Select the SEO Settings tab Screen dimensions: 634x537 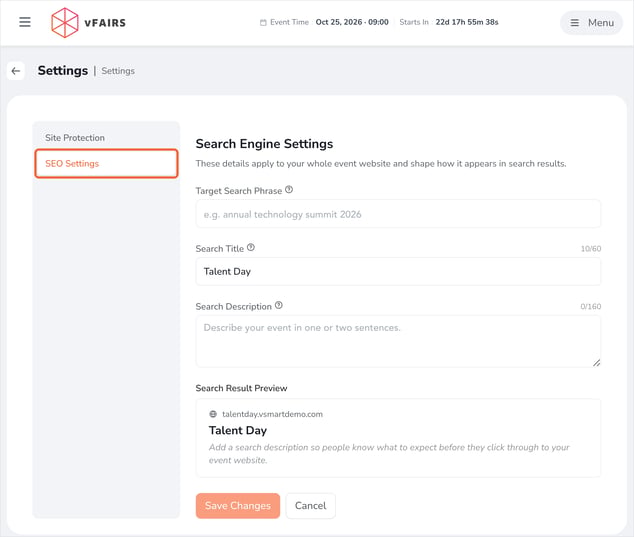[106, 163]
